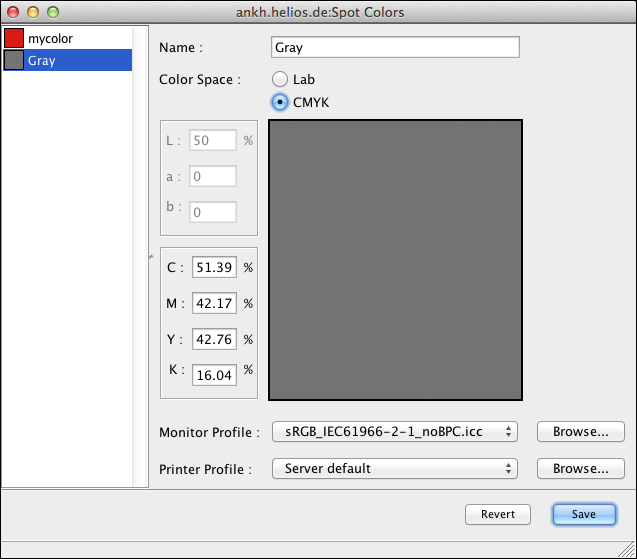Select the Gray entry in the list
The width and height of the screenshot is (637, 559).
[68, 60]
